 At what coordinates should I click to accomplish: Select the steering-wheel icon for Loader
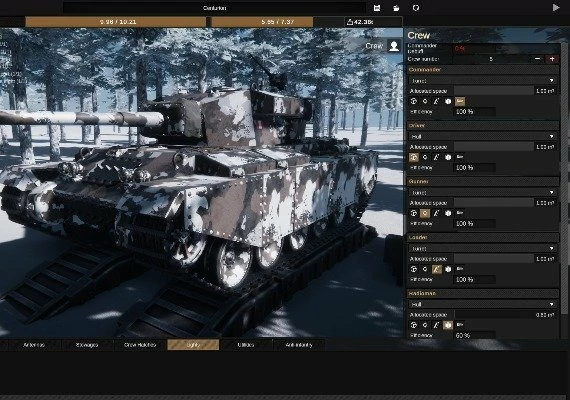pyautogui.click(x=413, y=269)
